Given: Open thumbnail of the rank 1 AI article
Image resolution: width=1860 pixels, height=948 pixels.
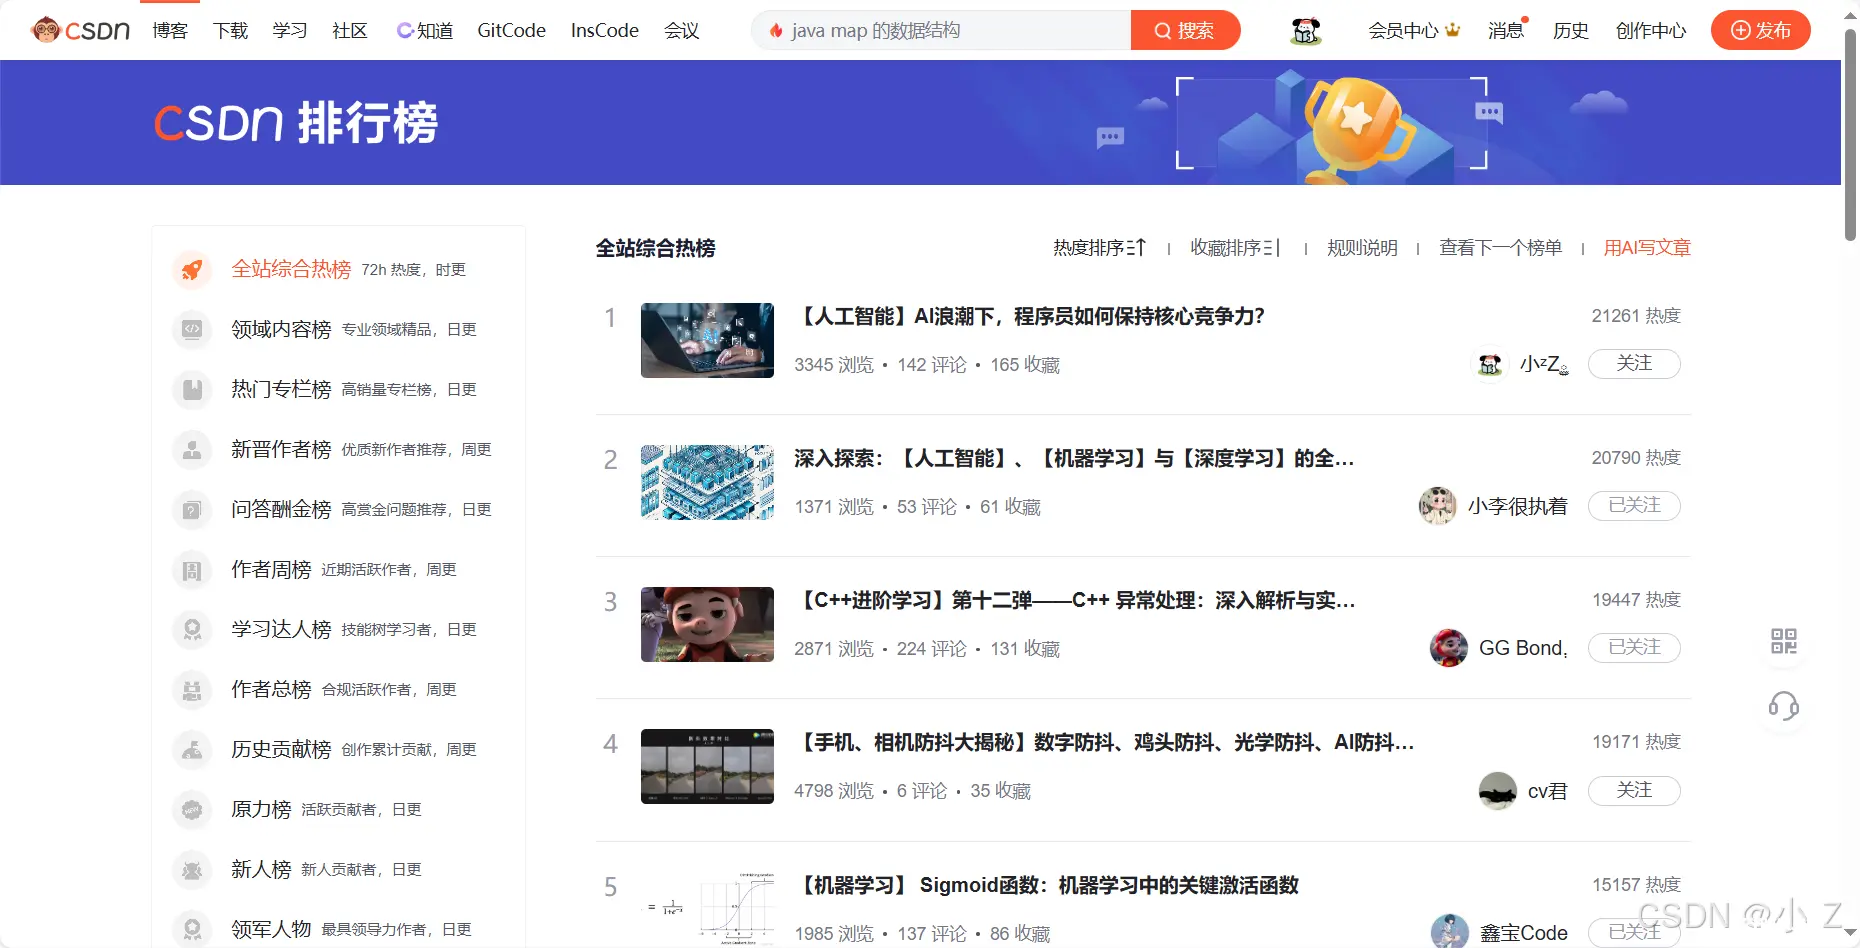Looking at the screenshot, I should click(707, 340).
